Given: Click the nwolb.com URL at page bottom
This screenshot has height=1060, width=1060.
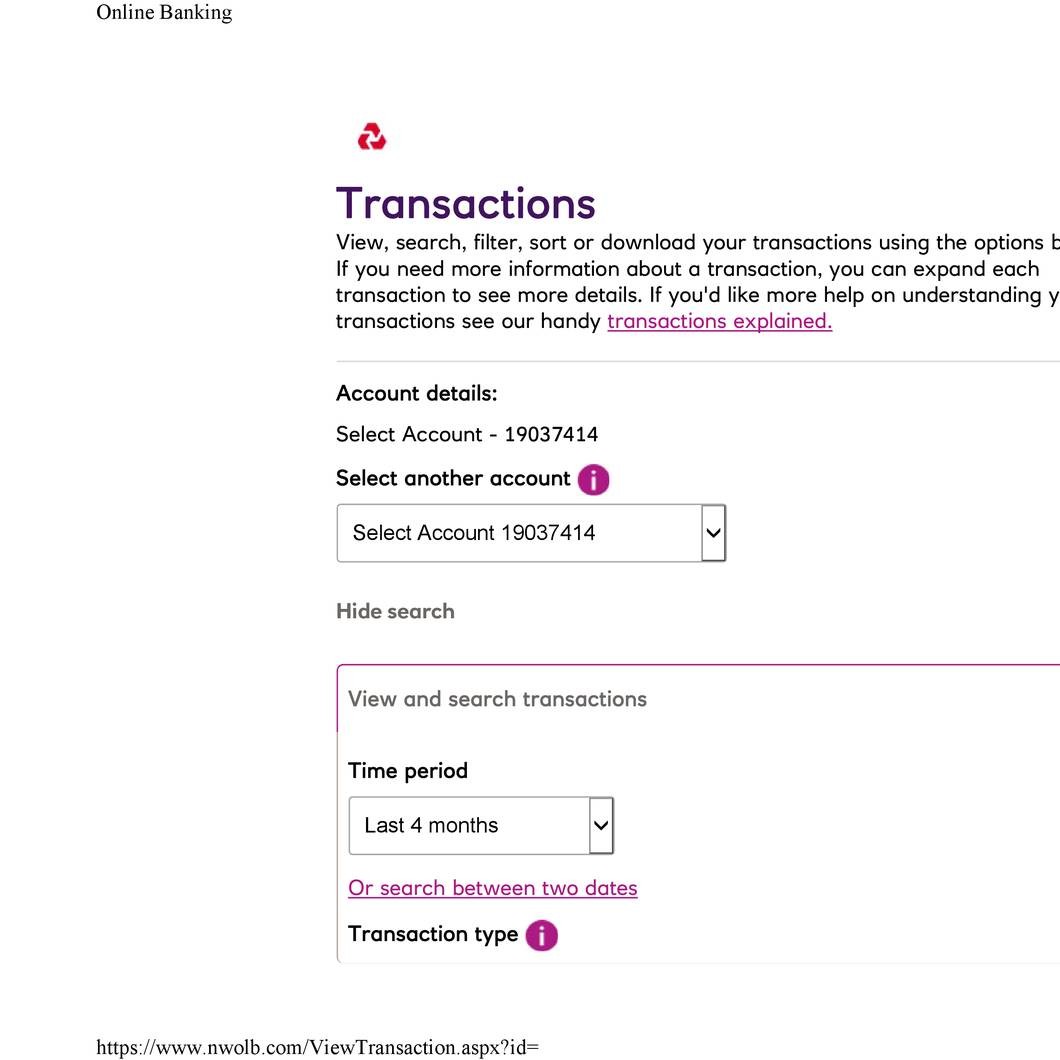Looking at the screenshot, I should tap(317, 1047).
